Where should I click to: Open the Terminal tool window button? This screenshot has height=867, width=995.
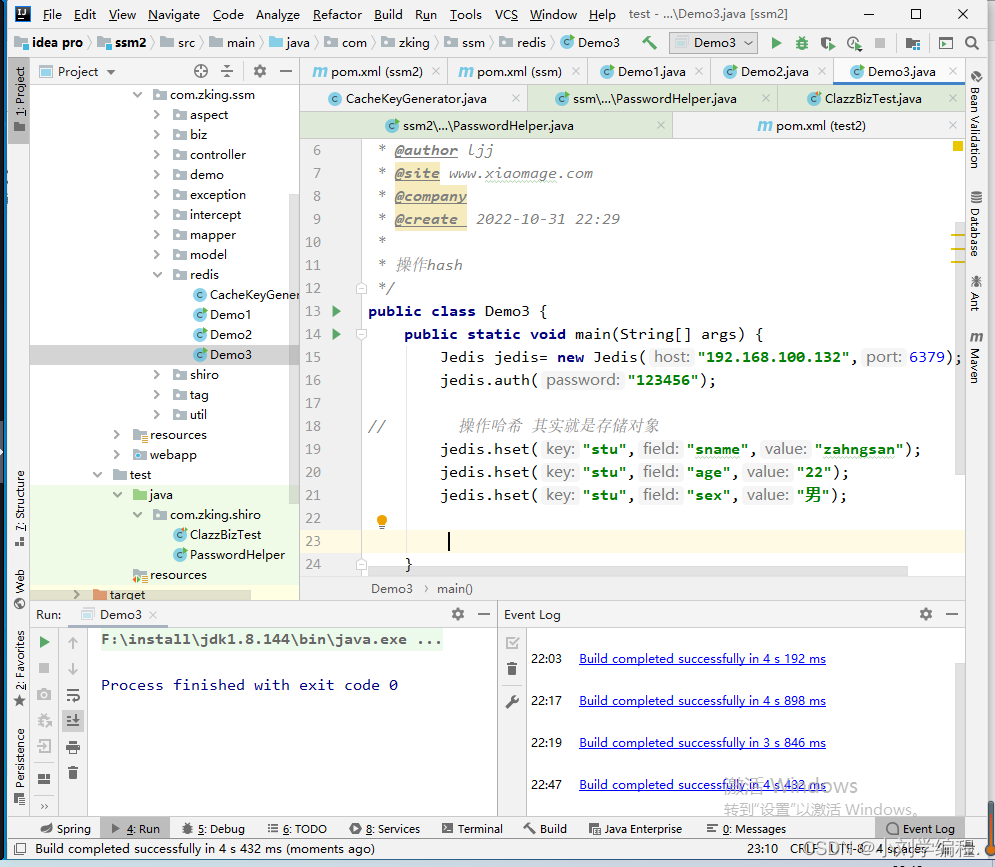tap(471, 829)
